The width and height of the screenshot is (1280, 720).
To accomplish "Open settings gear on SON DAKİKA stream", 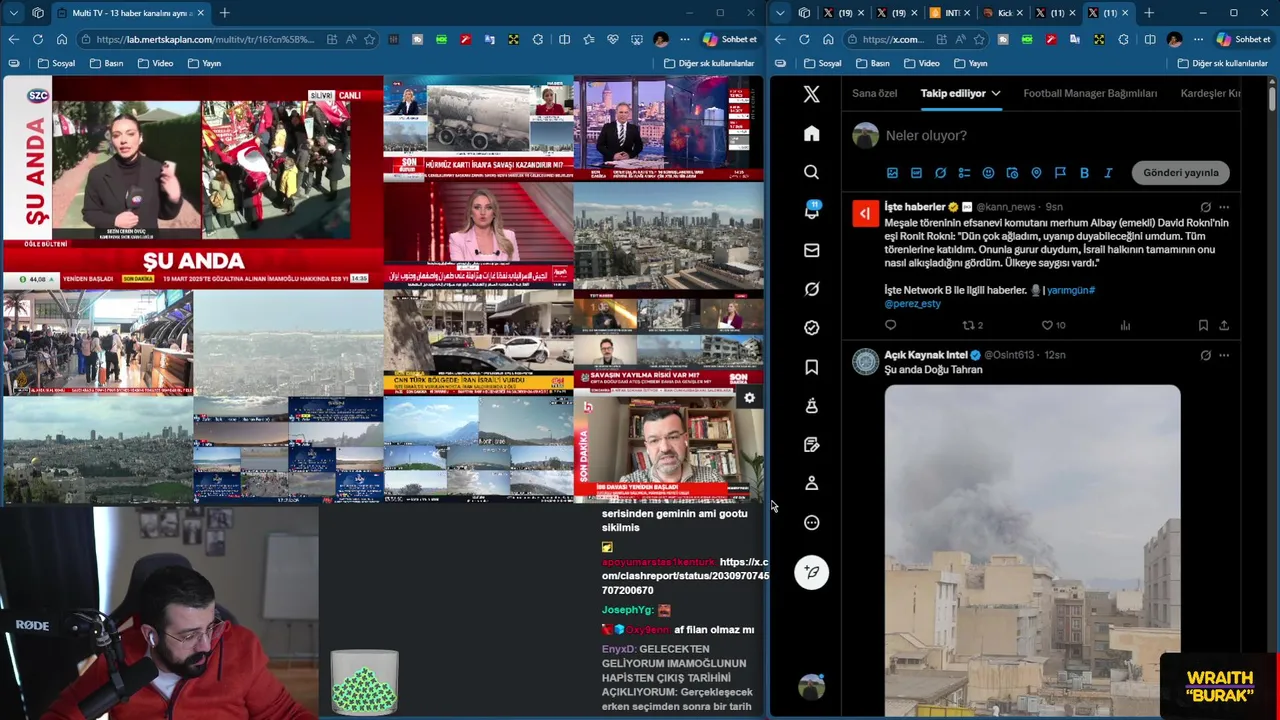I will 749,398.
